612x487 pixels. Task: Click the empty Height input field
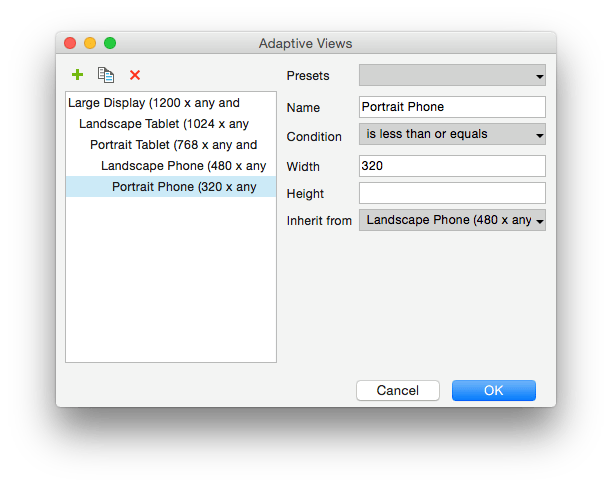452,193
